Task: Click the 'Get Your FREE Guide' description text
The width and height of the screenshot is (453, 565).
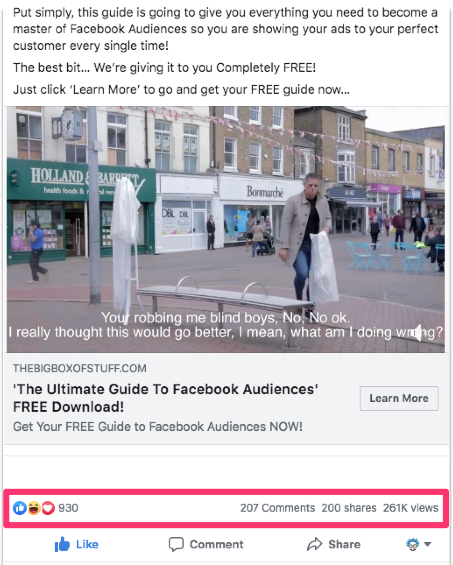Action: coord(158,427)
